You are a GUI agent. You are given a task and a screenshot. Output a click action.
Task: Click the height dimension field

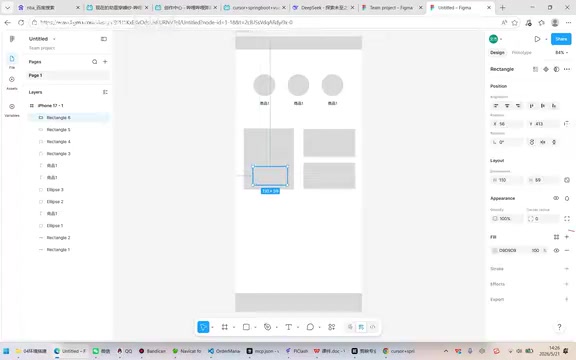click(543, 180)
